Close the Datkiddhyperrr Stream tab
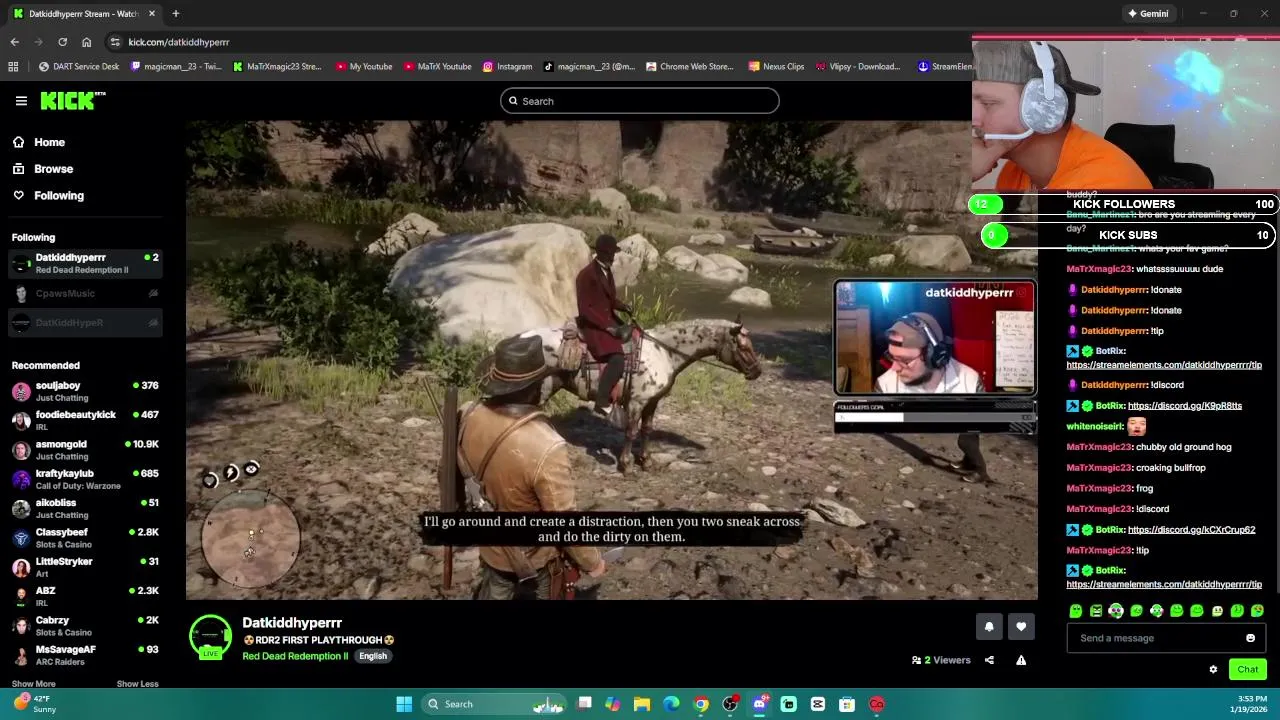The width and height of the screenshot is (1280, 720). tap(152, 14)
